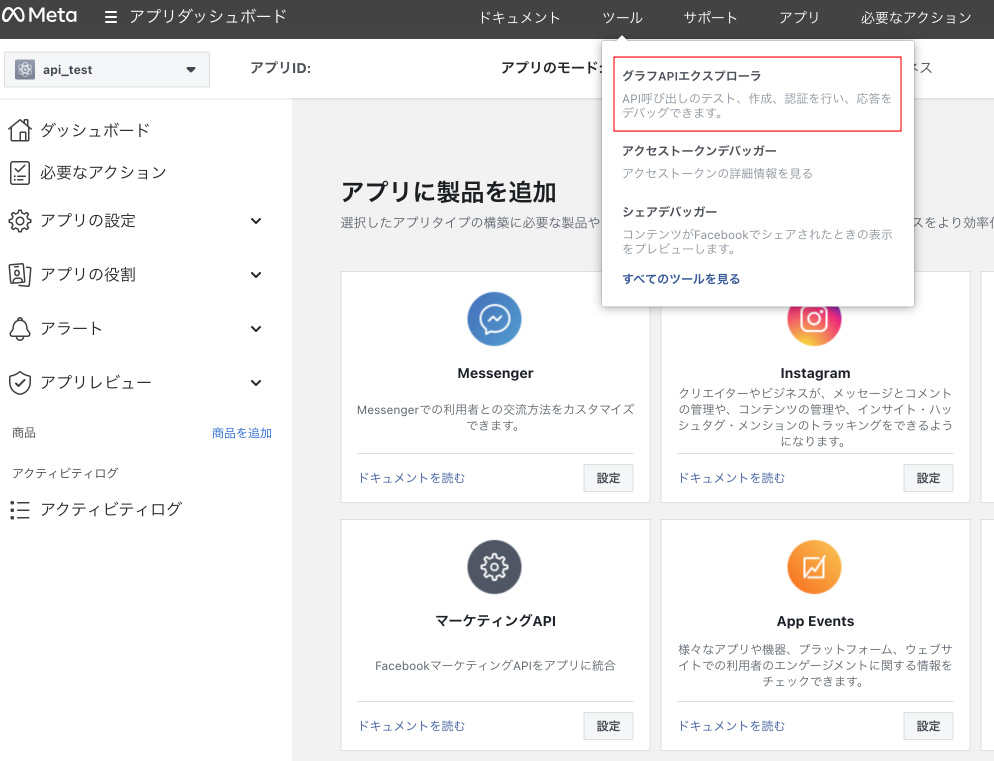
Task: Expand the アプリレビュー section chevron
Action: [x=256, y=383]
